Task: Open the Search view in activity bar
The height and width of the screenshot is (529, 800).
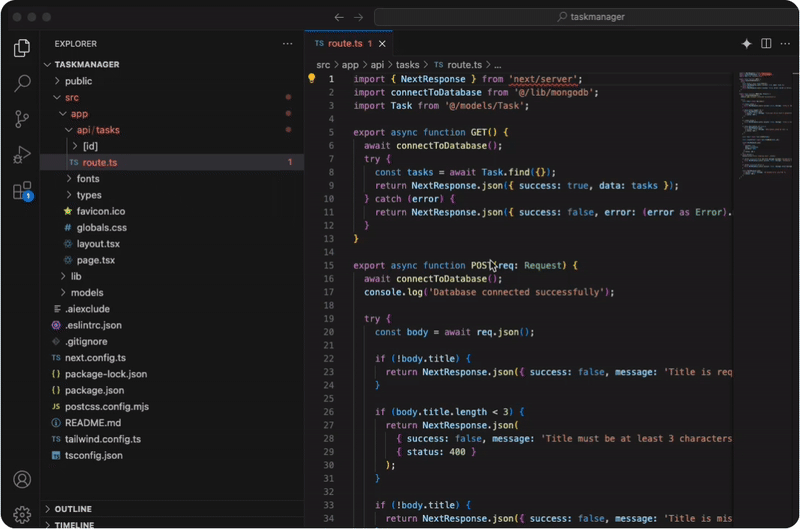Action: 22,83
